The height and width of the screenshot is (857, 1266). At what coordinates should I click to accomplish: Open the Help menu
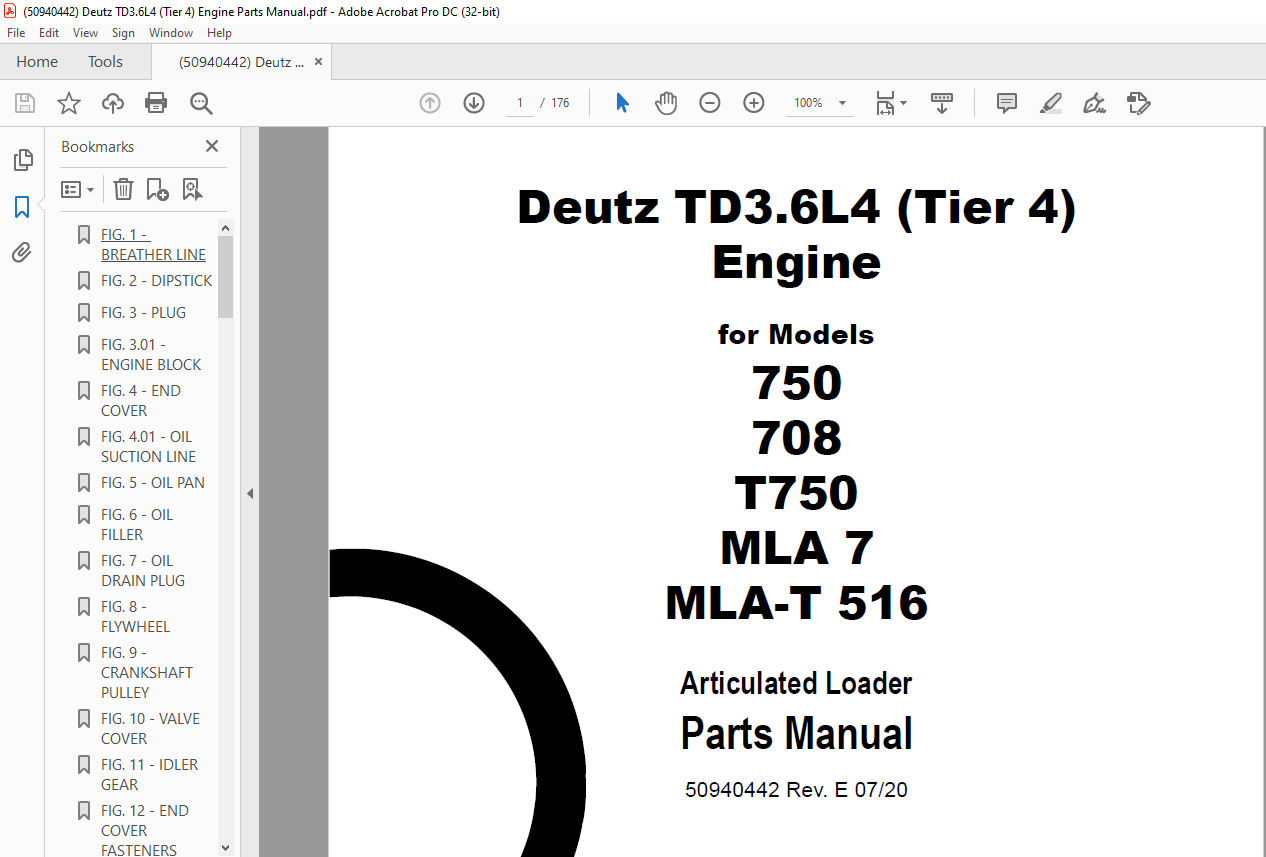[219, 33]
